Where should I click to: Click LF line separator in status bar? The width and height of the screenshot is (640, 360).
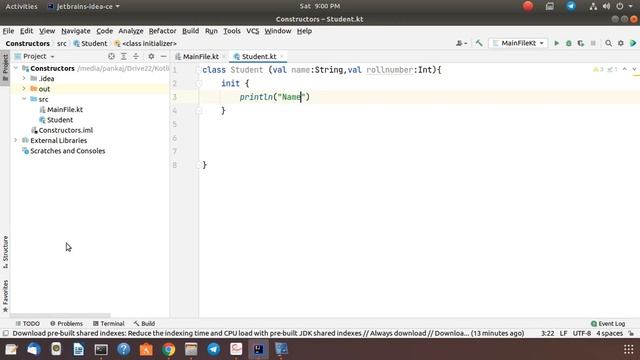click(563, 333)
